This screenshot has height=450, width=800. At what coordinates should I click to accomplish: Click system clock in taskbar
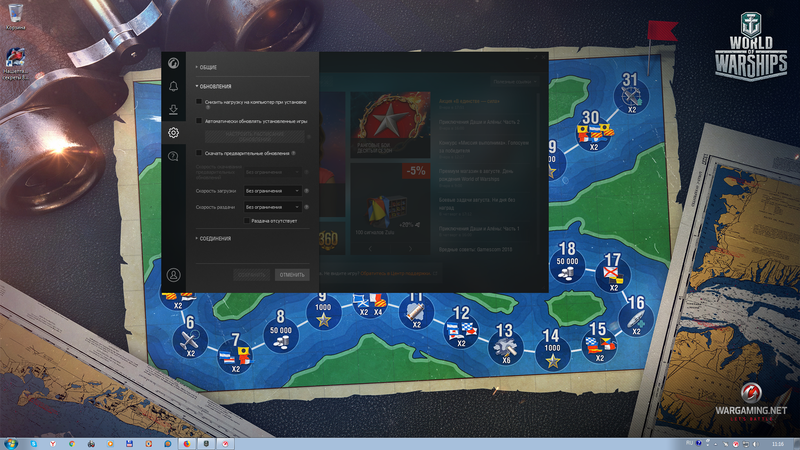(778, 444)
